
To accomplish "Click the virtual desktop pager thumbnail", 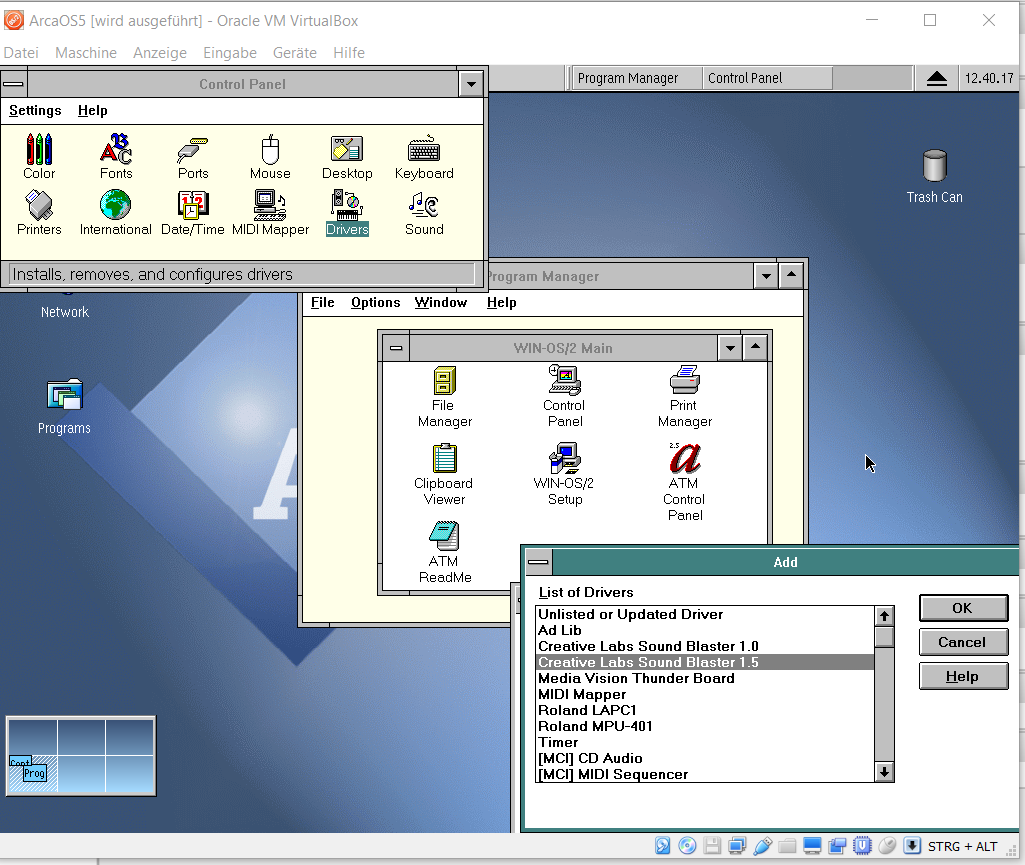I will 81,756.
